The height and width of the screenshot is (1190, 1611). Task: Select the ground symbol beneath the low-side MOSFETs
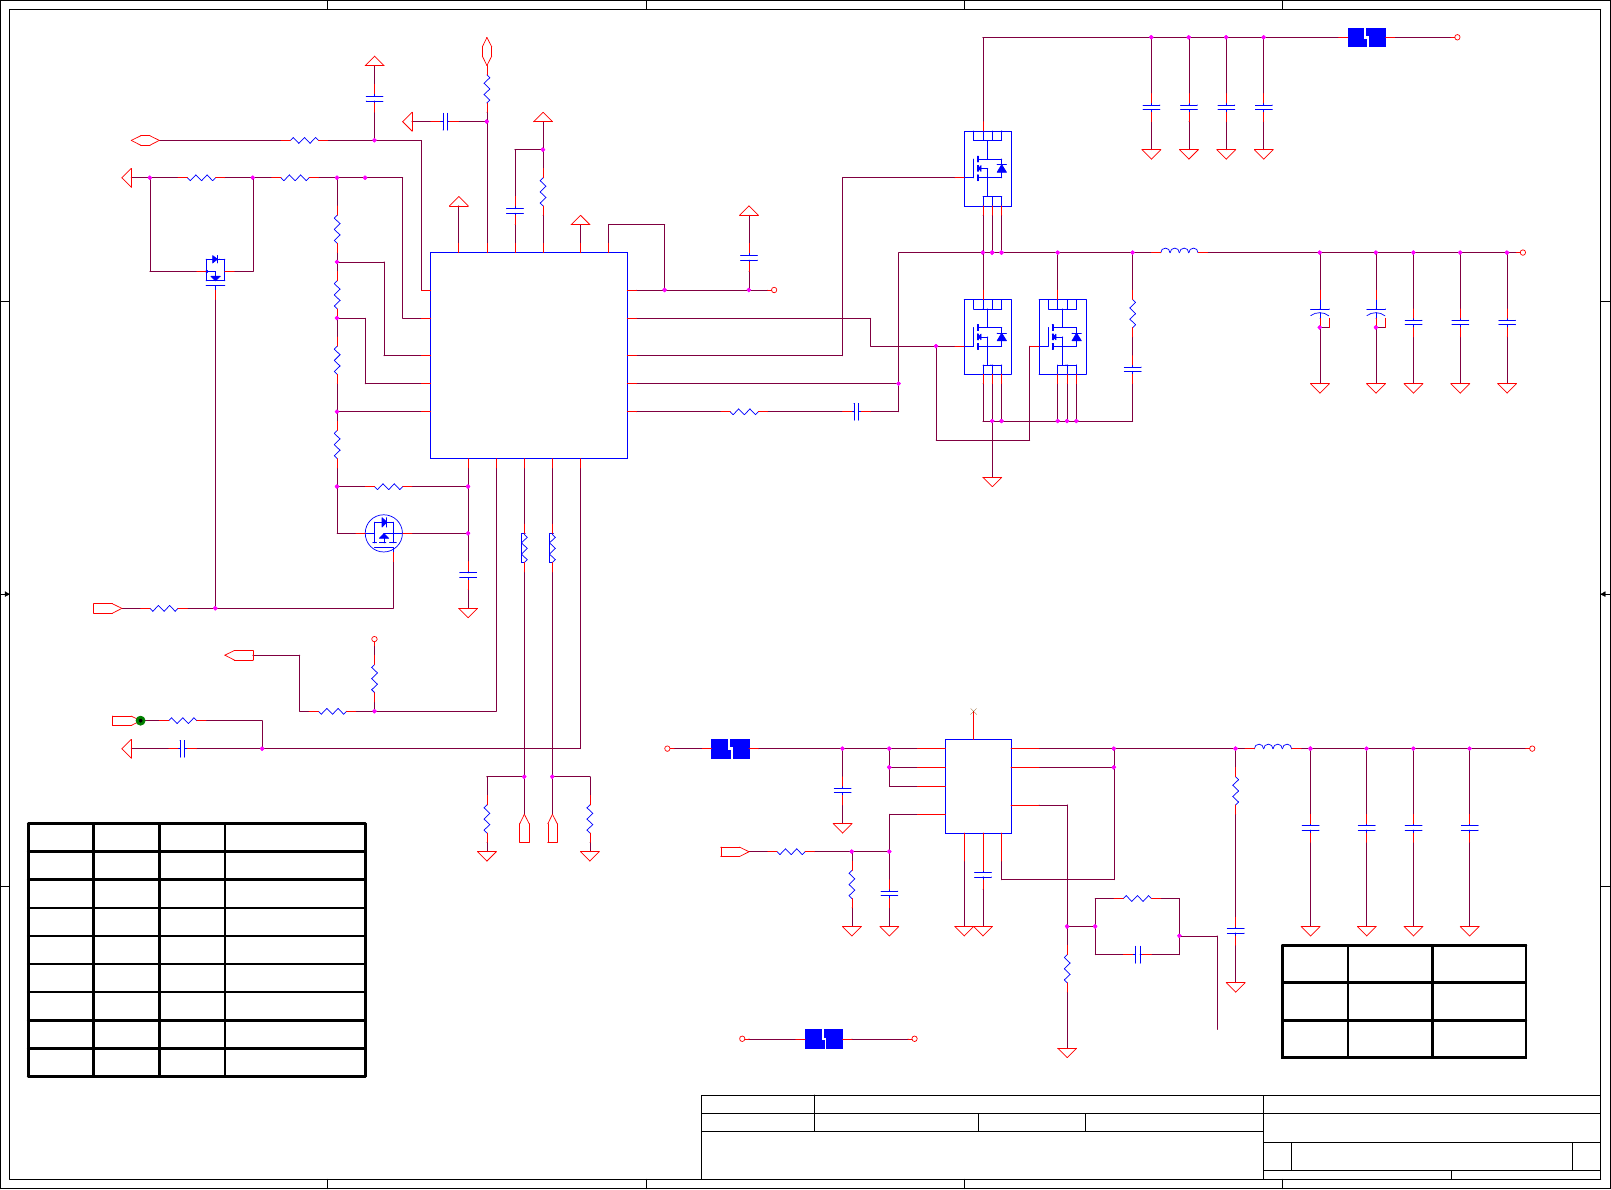tap(992, 482)
